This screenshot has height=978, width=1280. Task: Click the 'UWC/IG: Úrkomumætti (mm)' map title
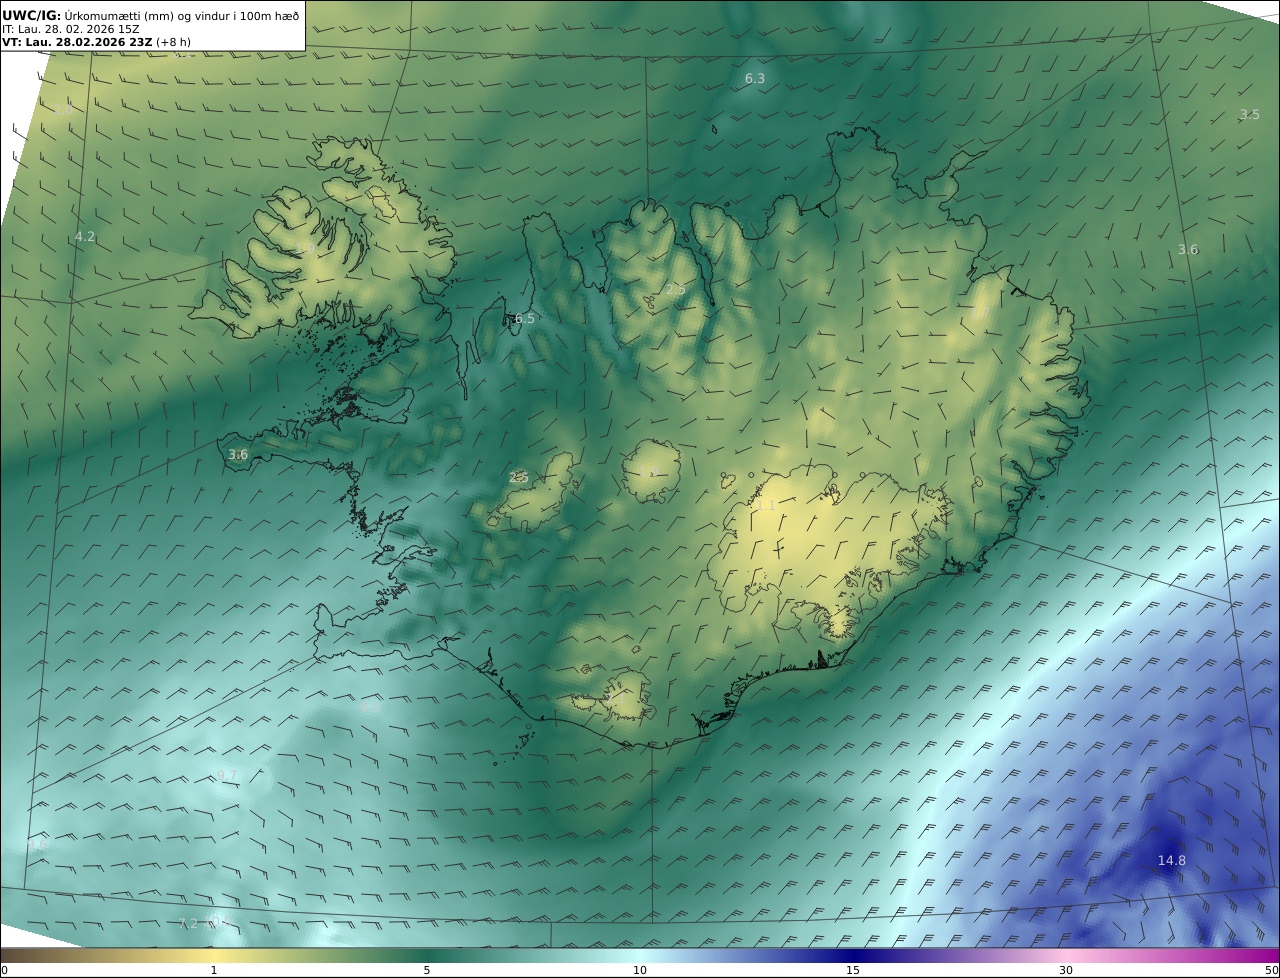(x=150, y=15)
